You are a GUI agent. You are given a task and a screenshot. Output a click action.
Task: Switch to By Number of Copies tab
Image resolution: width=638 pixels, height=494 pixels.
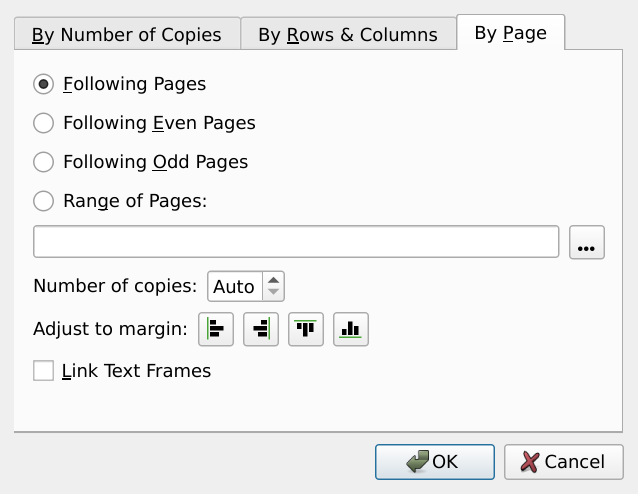127,35
